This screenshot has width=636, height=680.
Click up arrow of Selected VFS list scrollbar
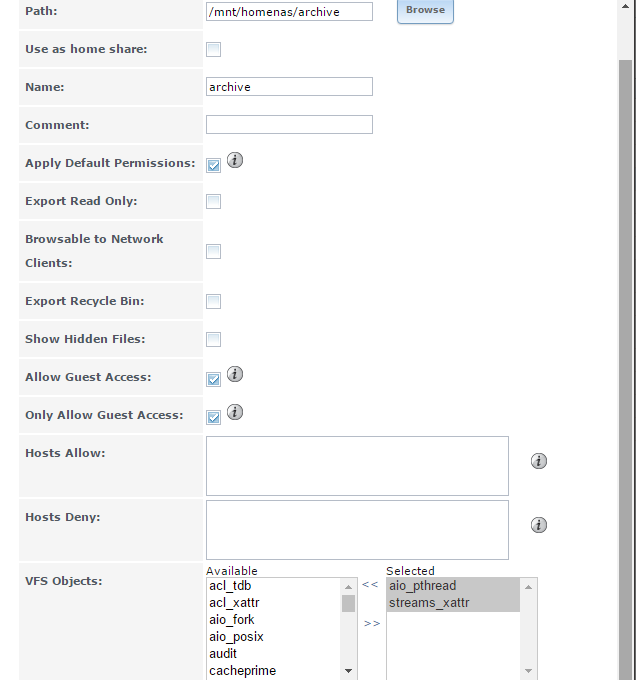point(528,587)
